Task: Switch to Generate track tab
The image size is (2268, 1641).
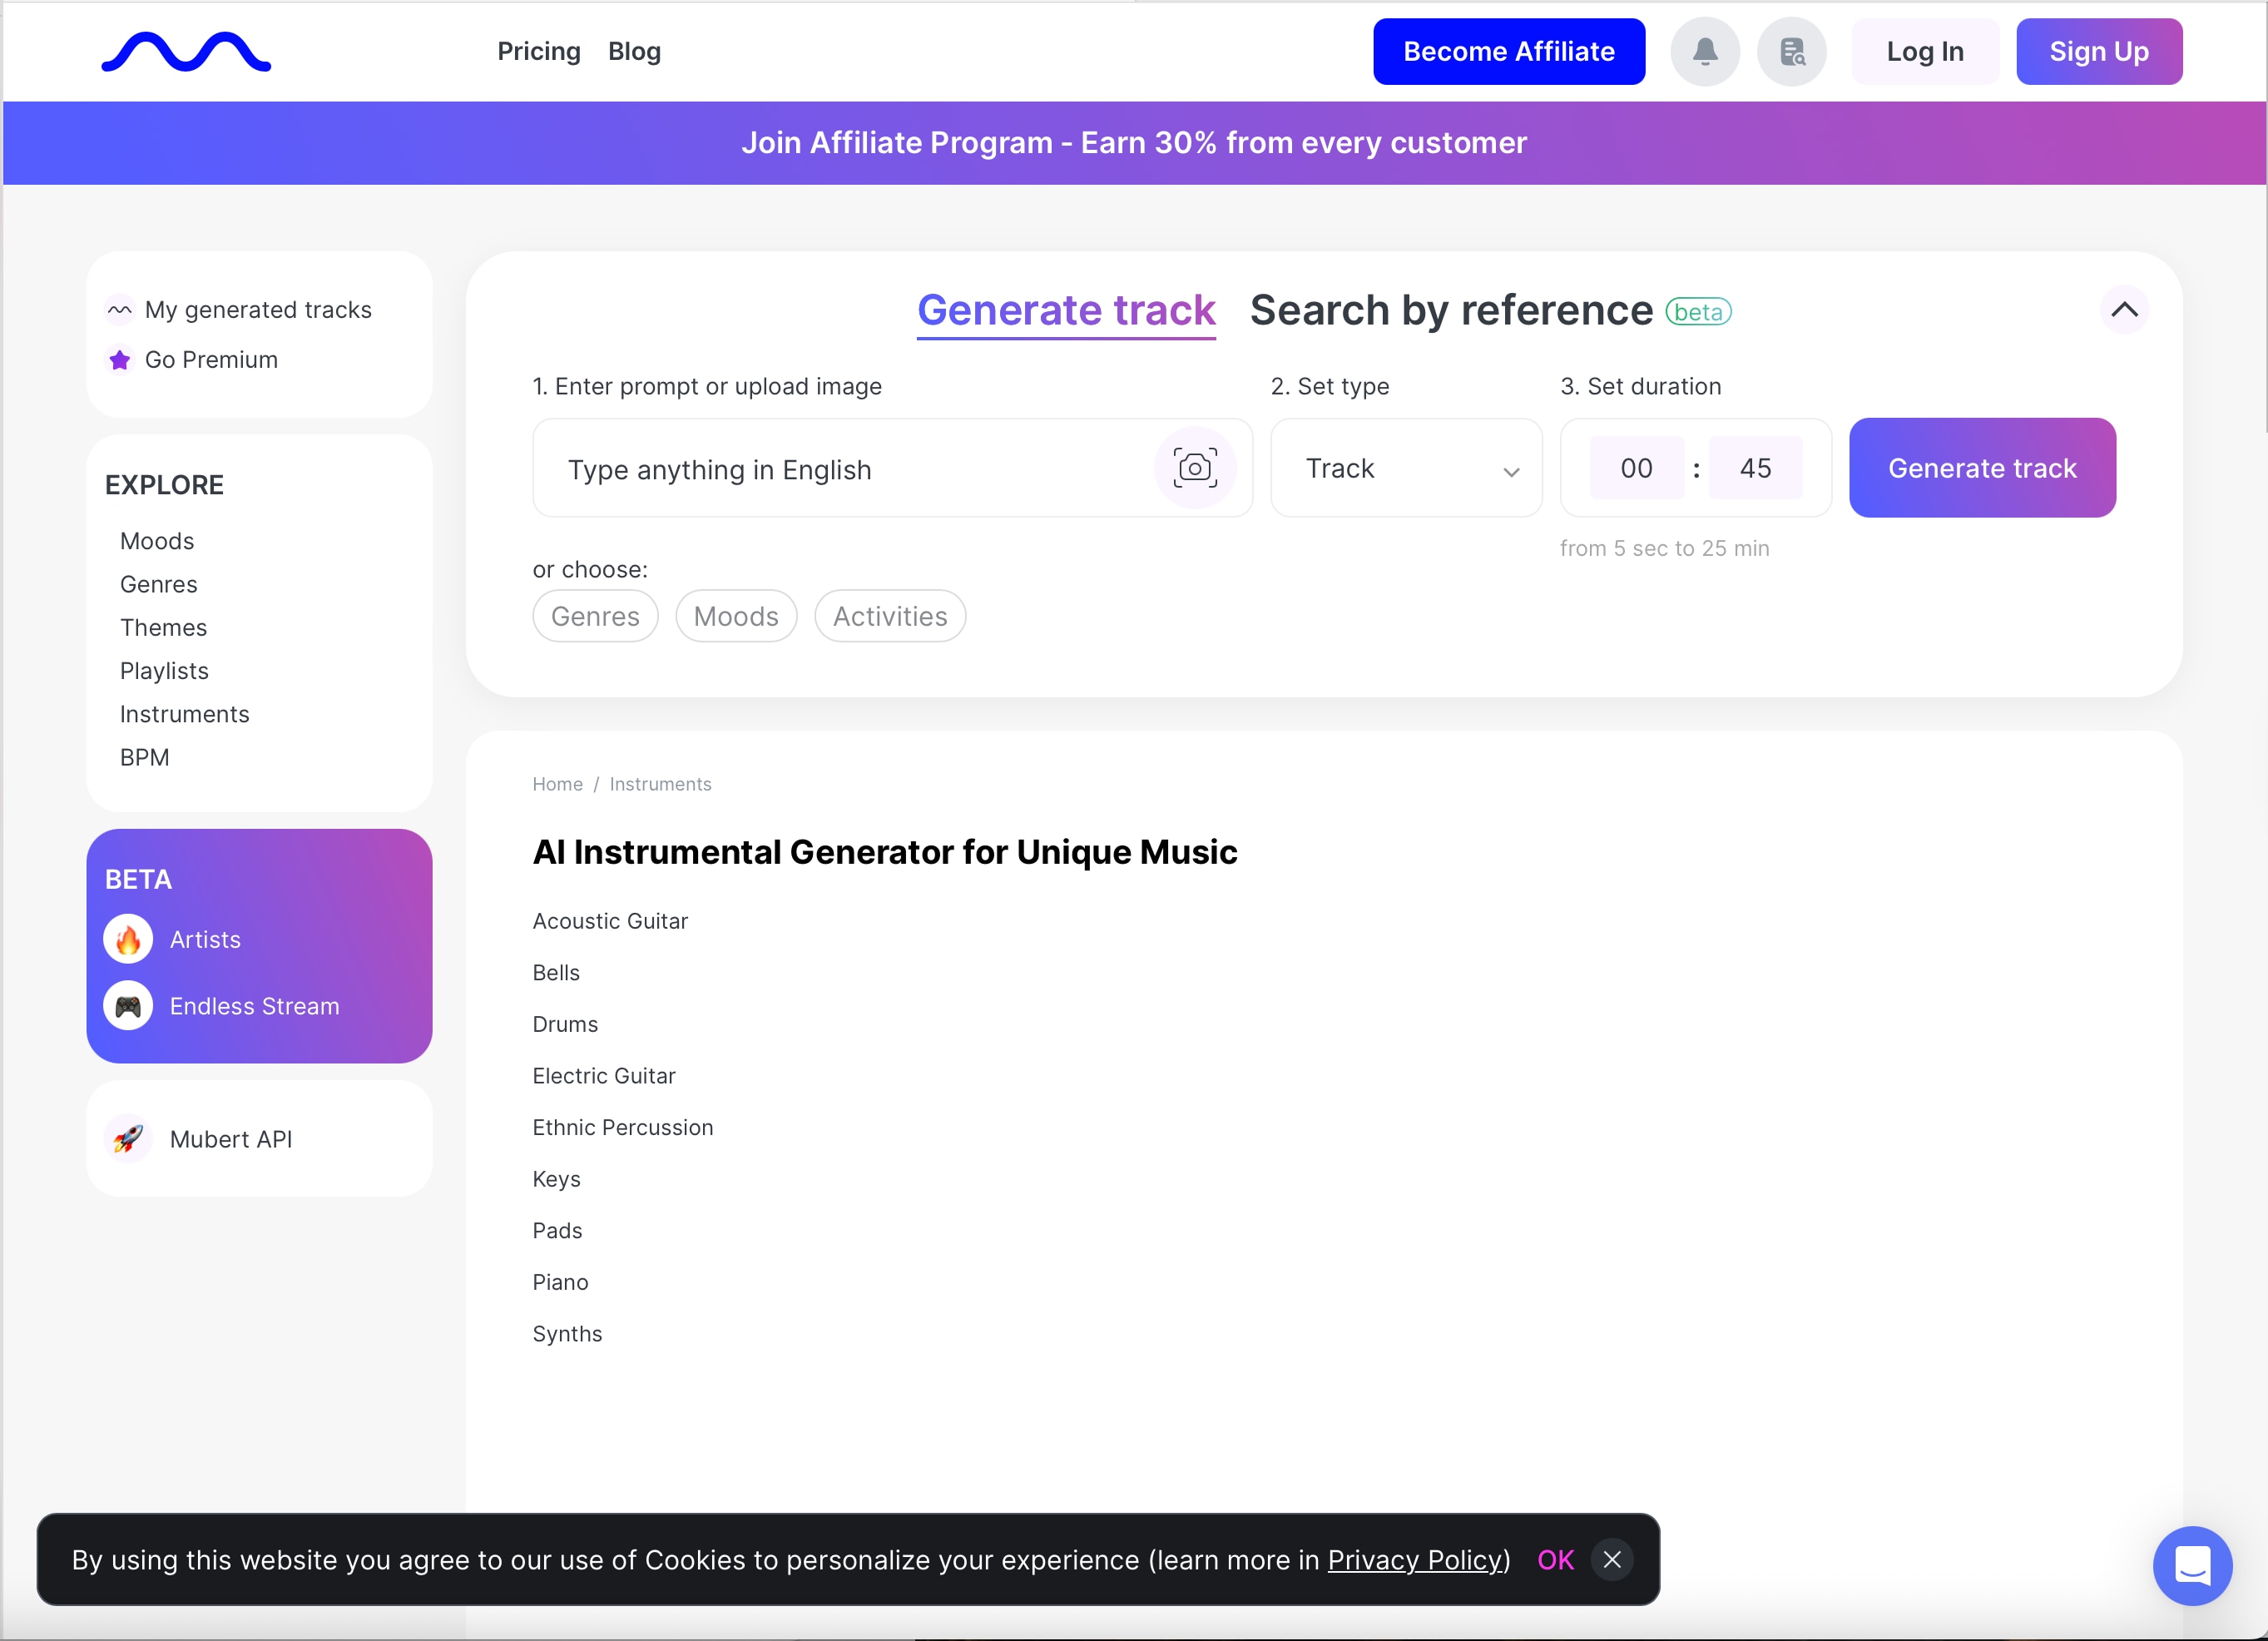Action: pyautogui.click(x=1066, y=311)
